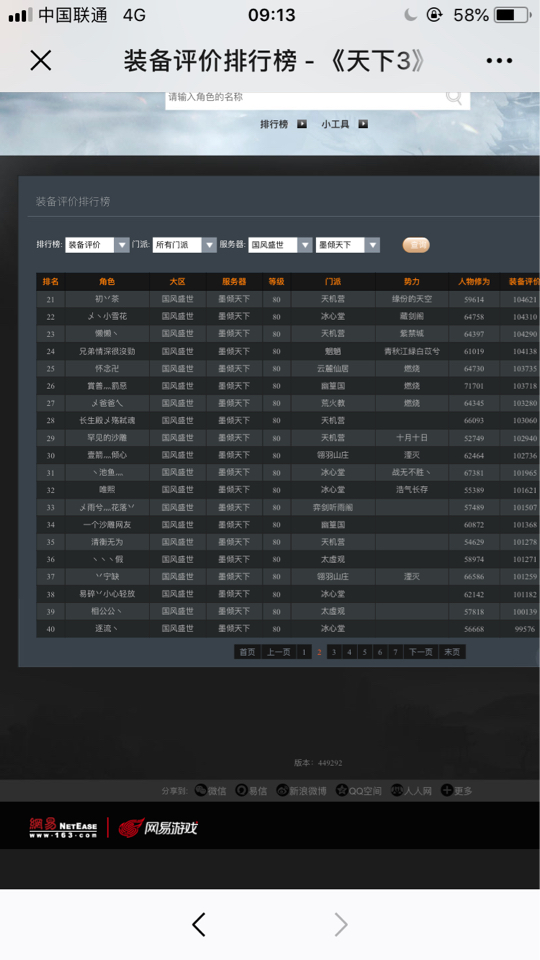Click the 排名 column header
The width and height of the screenshot is (540, 960).
coord(51,282)
